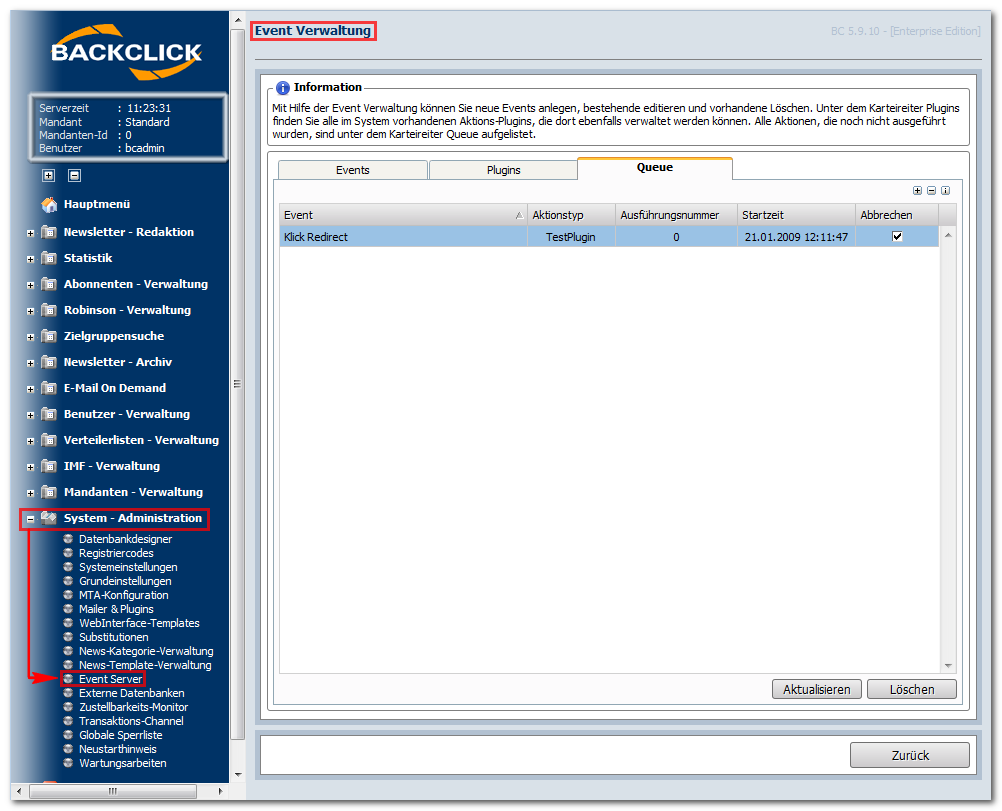Click the Löschen button
This screenshot has height=811, width=1002.
coord(912,690)
